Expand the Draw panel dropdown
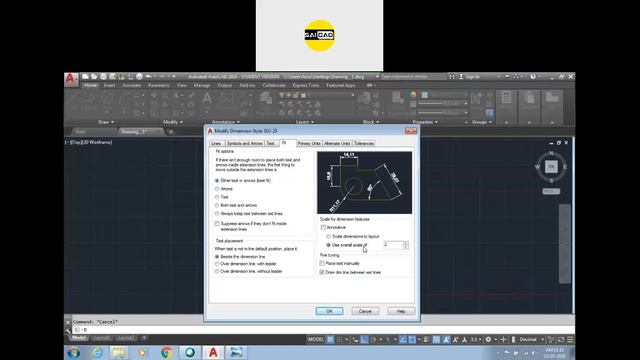 tap(106, 122)
